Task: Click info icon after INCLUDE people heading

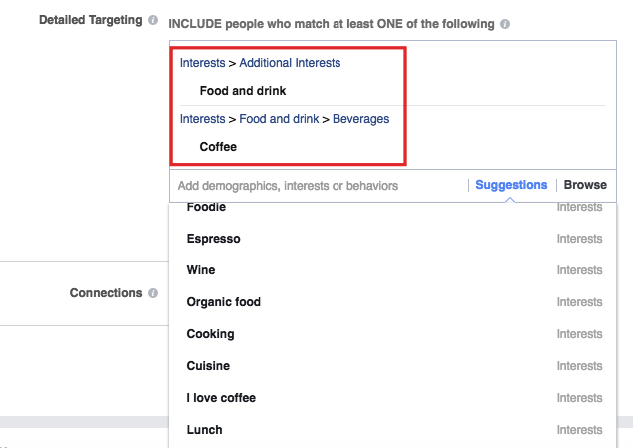Action: 505,24
